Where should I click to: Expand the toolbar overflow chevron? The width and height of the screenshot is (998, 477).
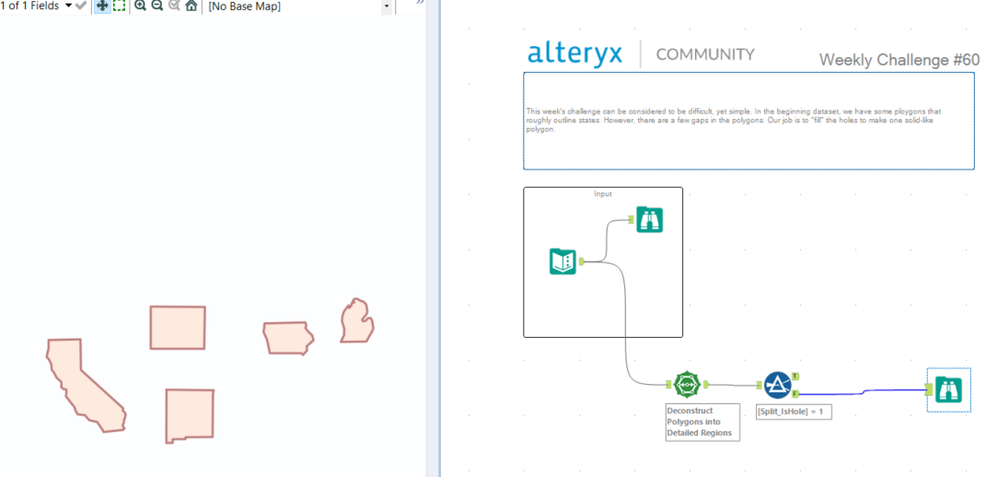420,3
